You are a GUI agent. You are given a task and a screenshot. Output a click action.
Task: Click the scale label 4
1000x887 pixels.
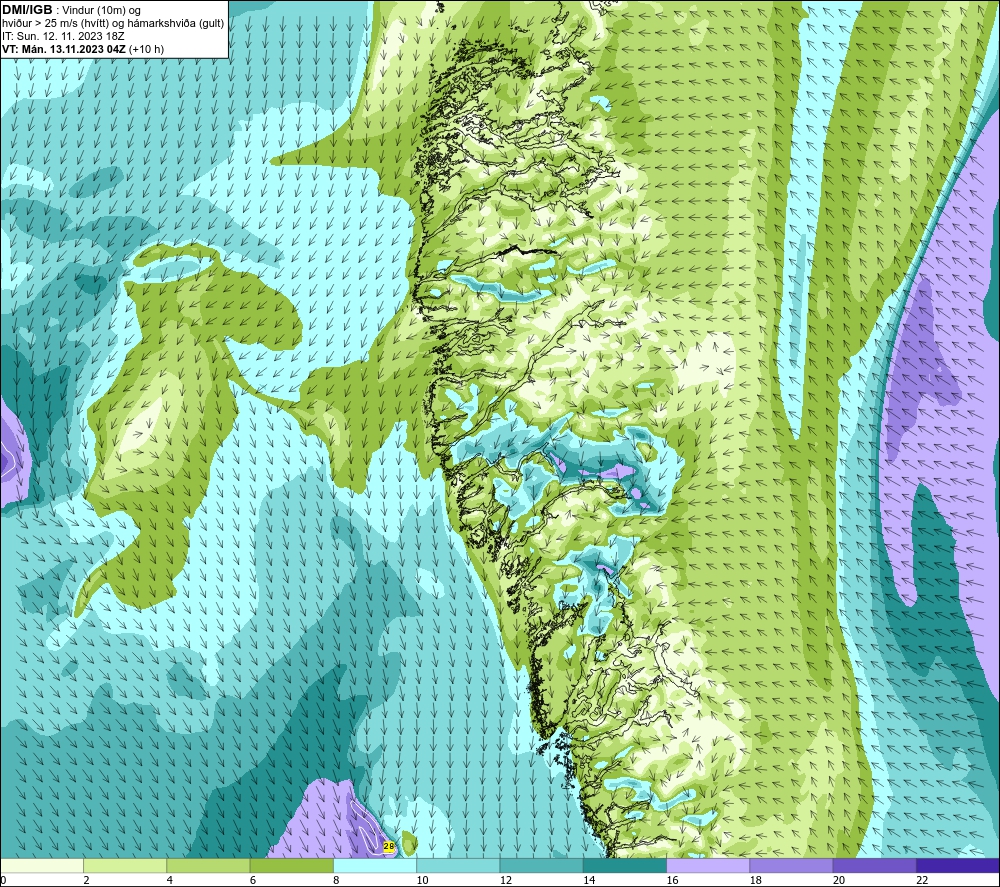170,881
